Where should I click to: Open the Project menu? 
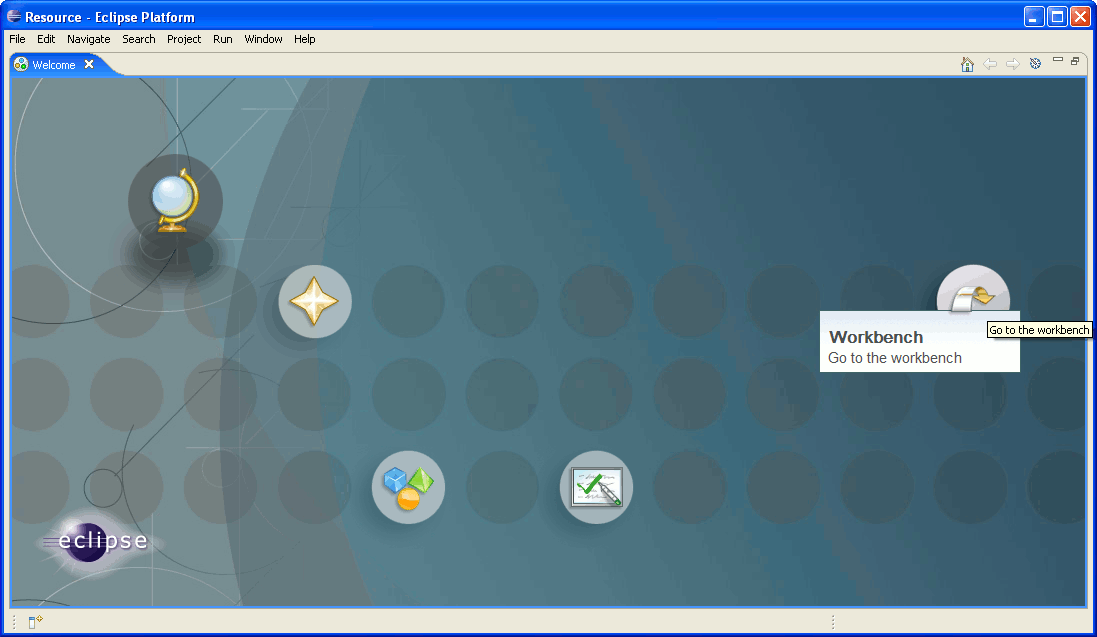tap(184, 39)
